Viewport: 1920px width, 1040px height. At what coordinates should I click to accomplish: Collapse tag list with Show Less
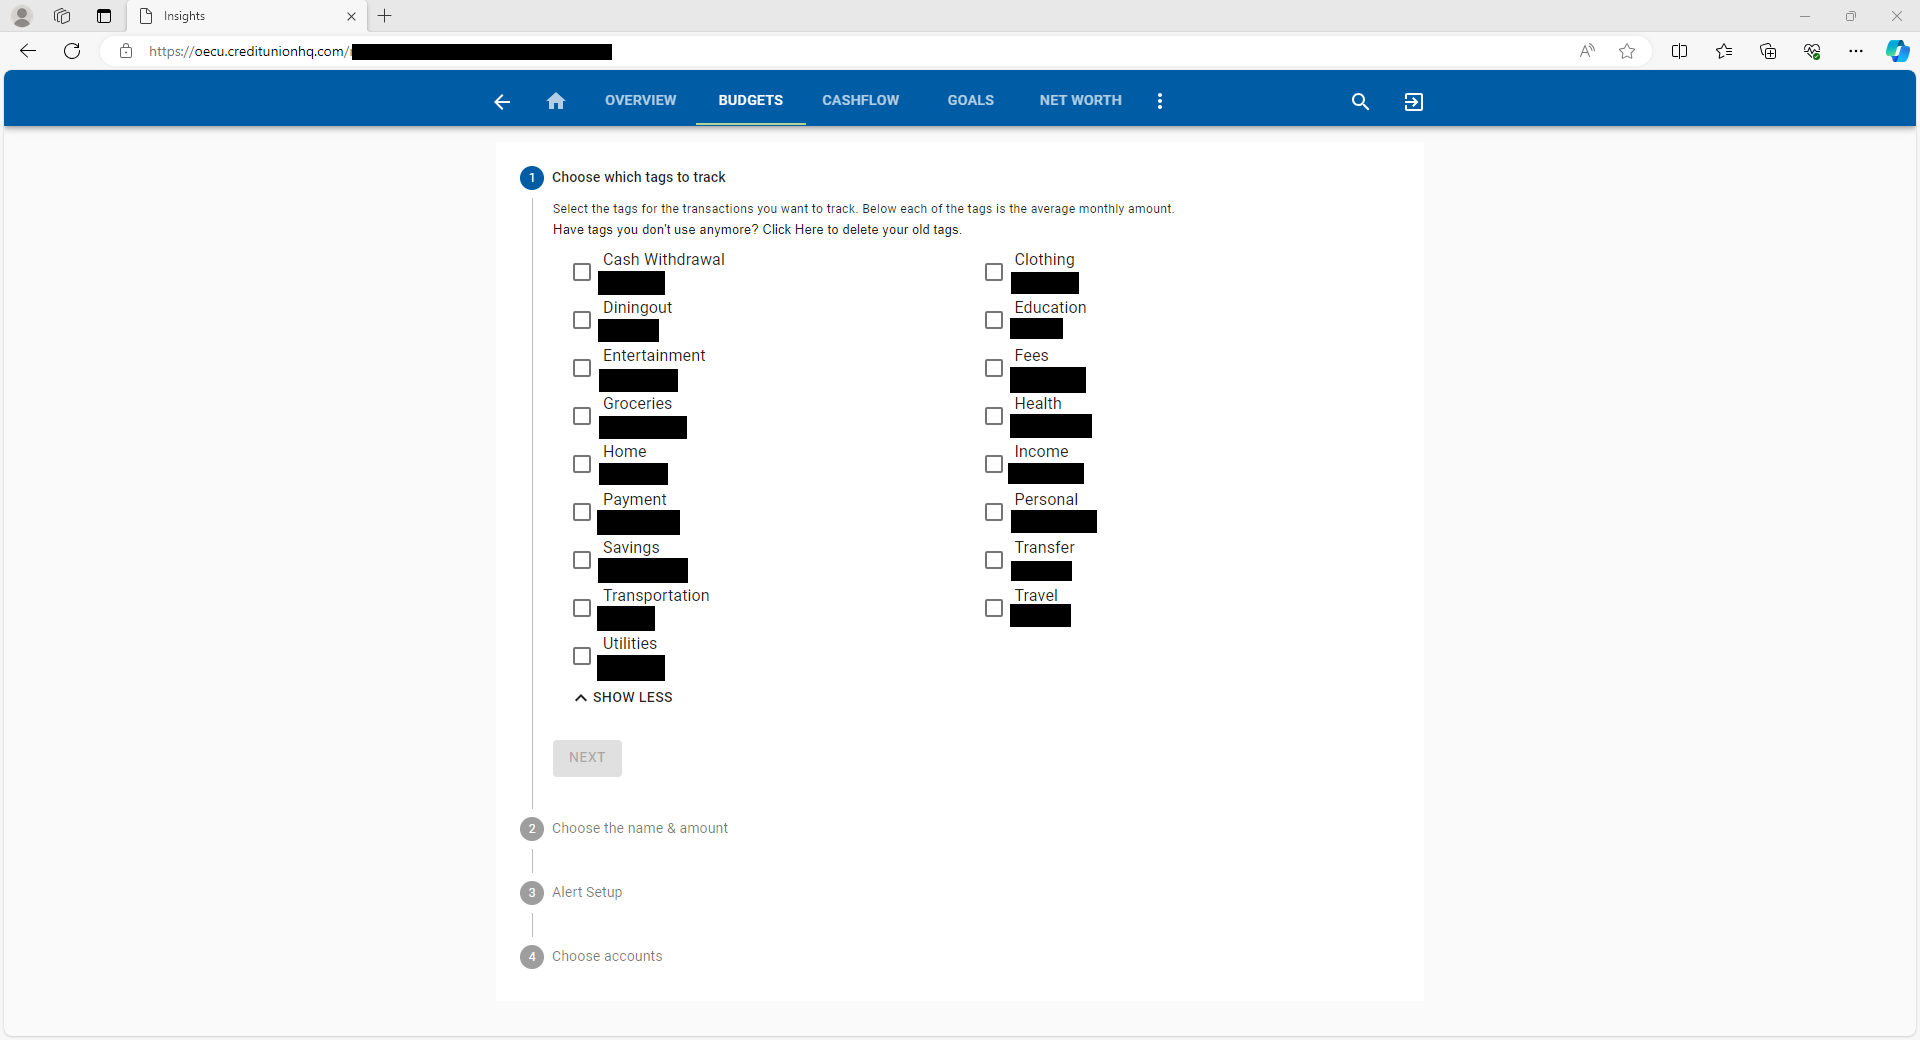coord(624,697)
